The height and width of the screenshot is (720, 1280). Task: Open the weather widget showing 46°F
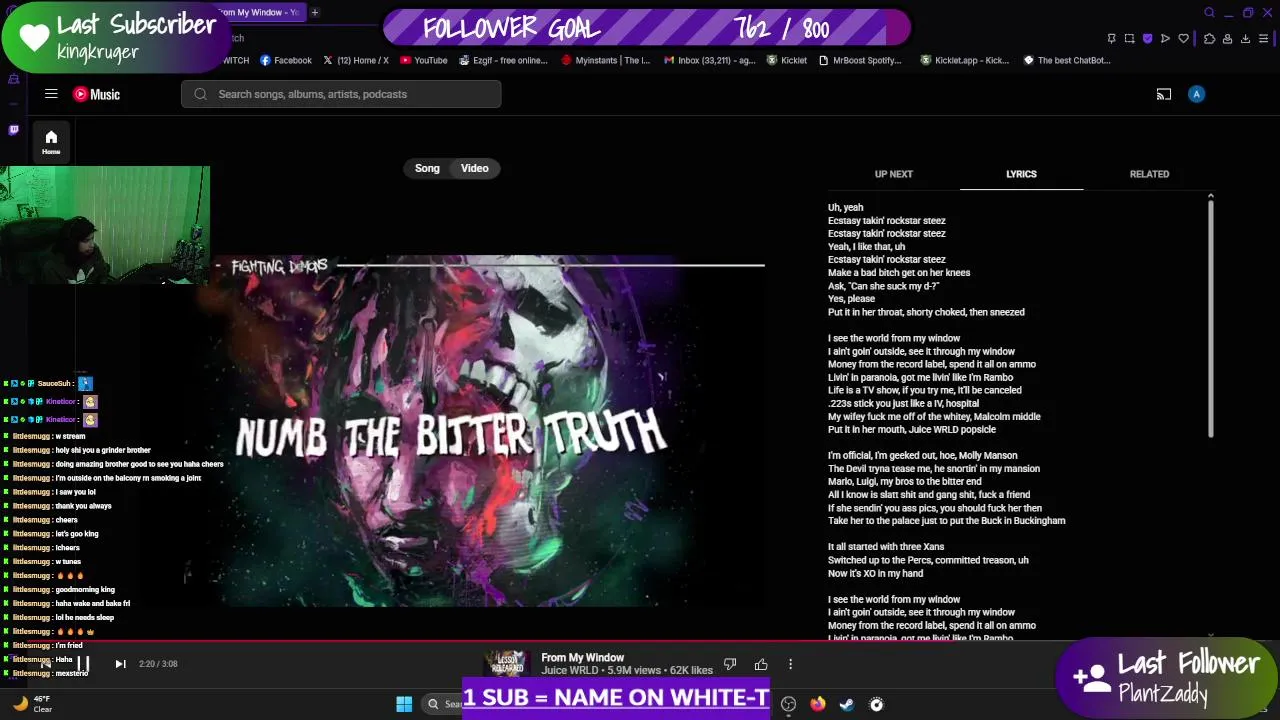point(33,704)
